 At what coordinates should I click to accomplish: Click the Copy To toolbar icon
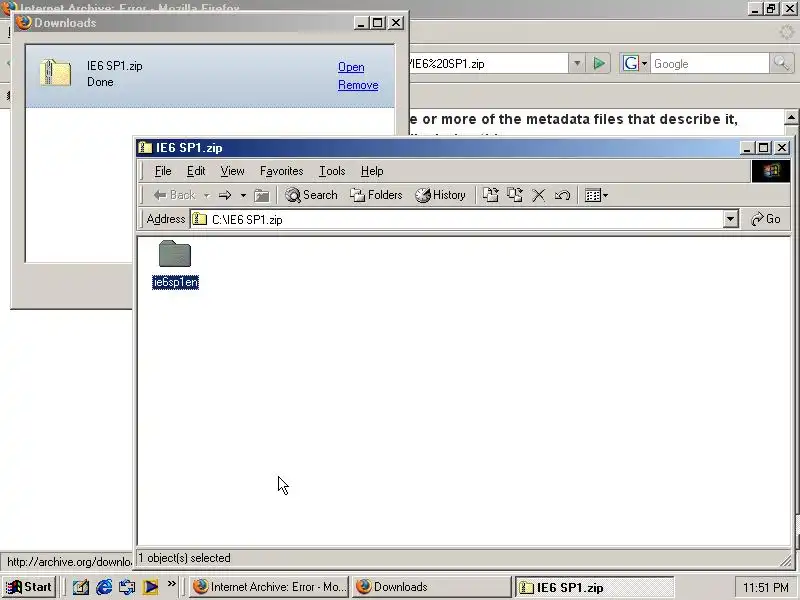coord(514,195)
